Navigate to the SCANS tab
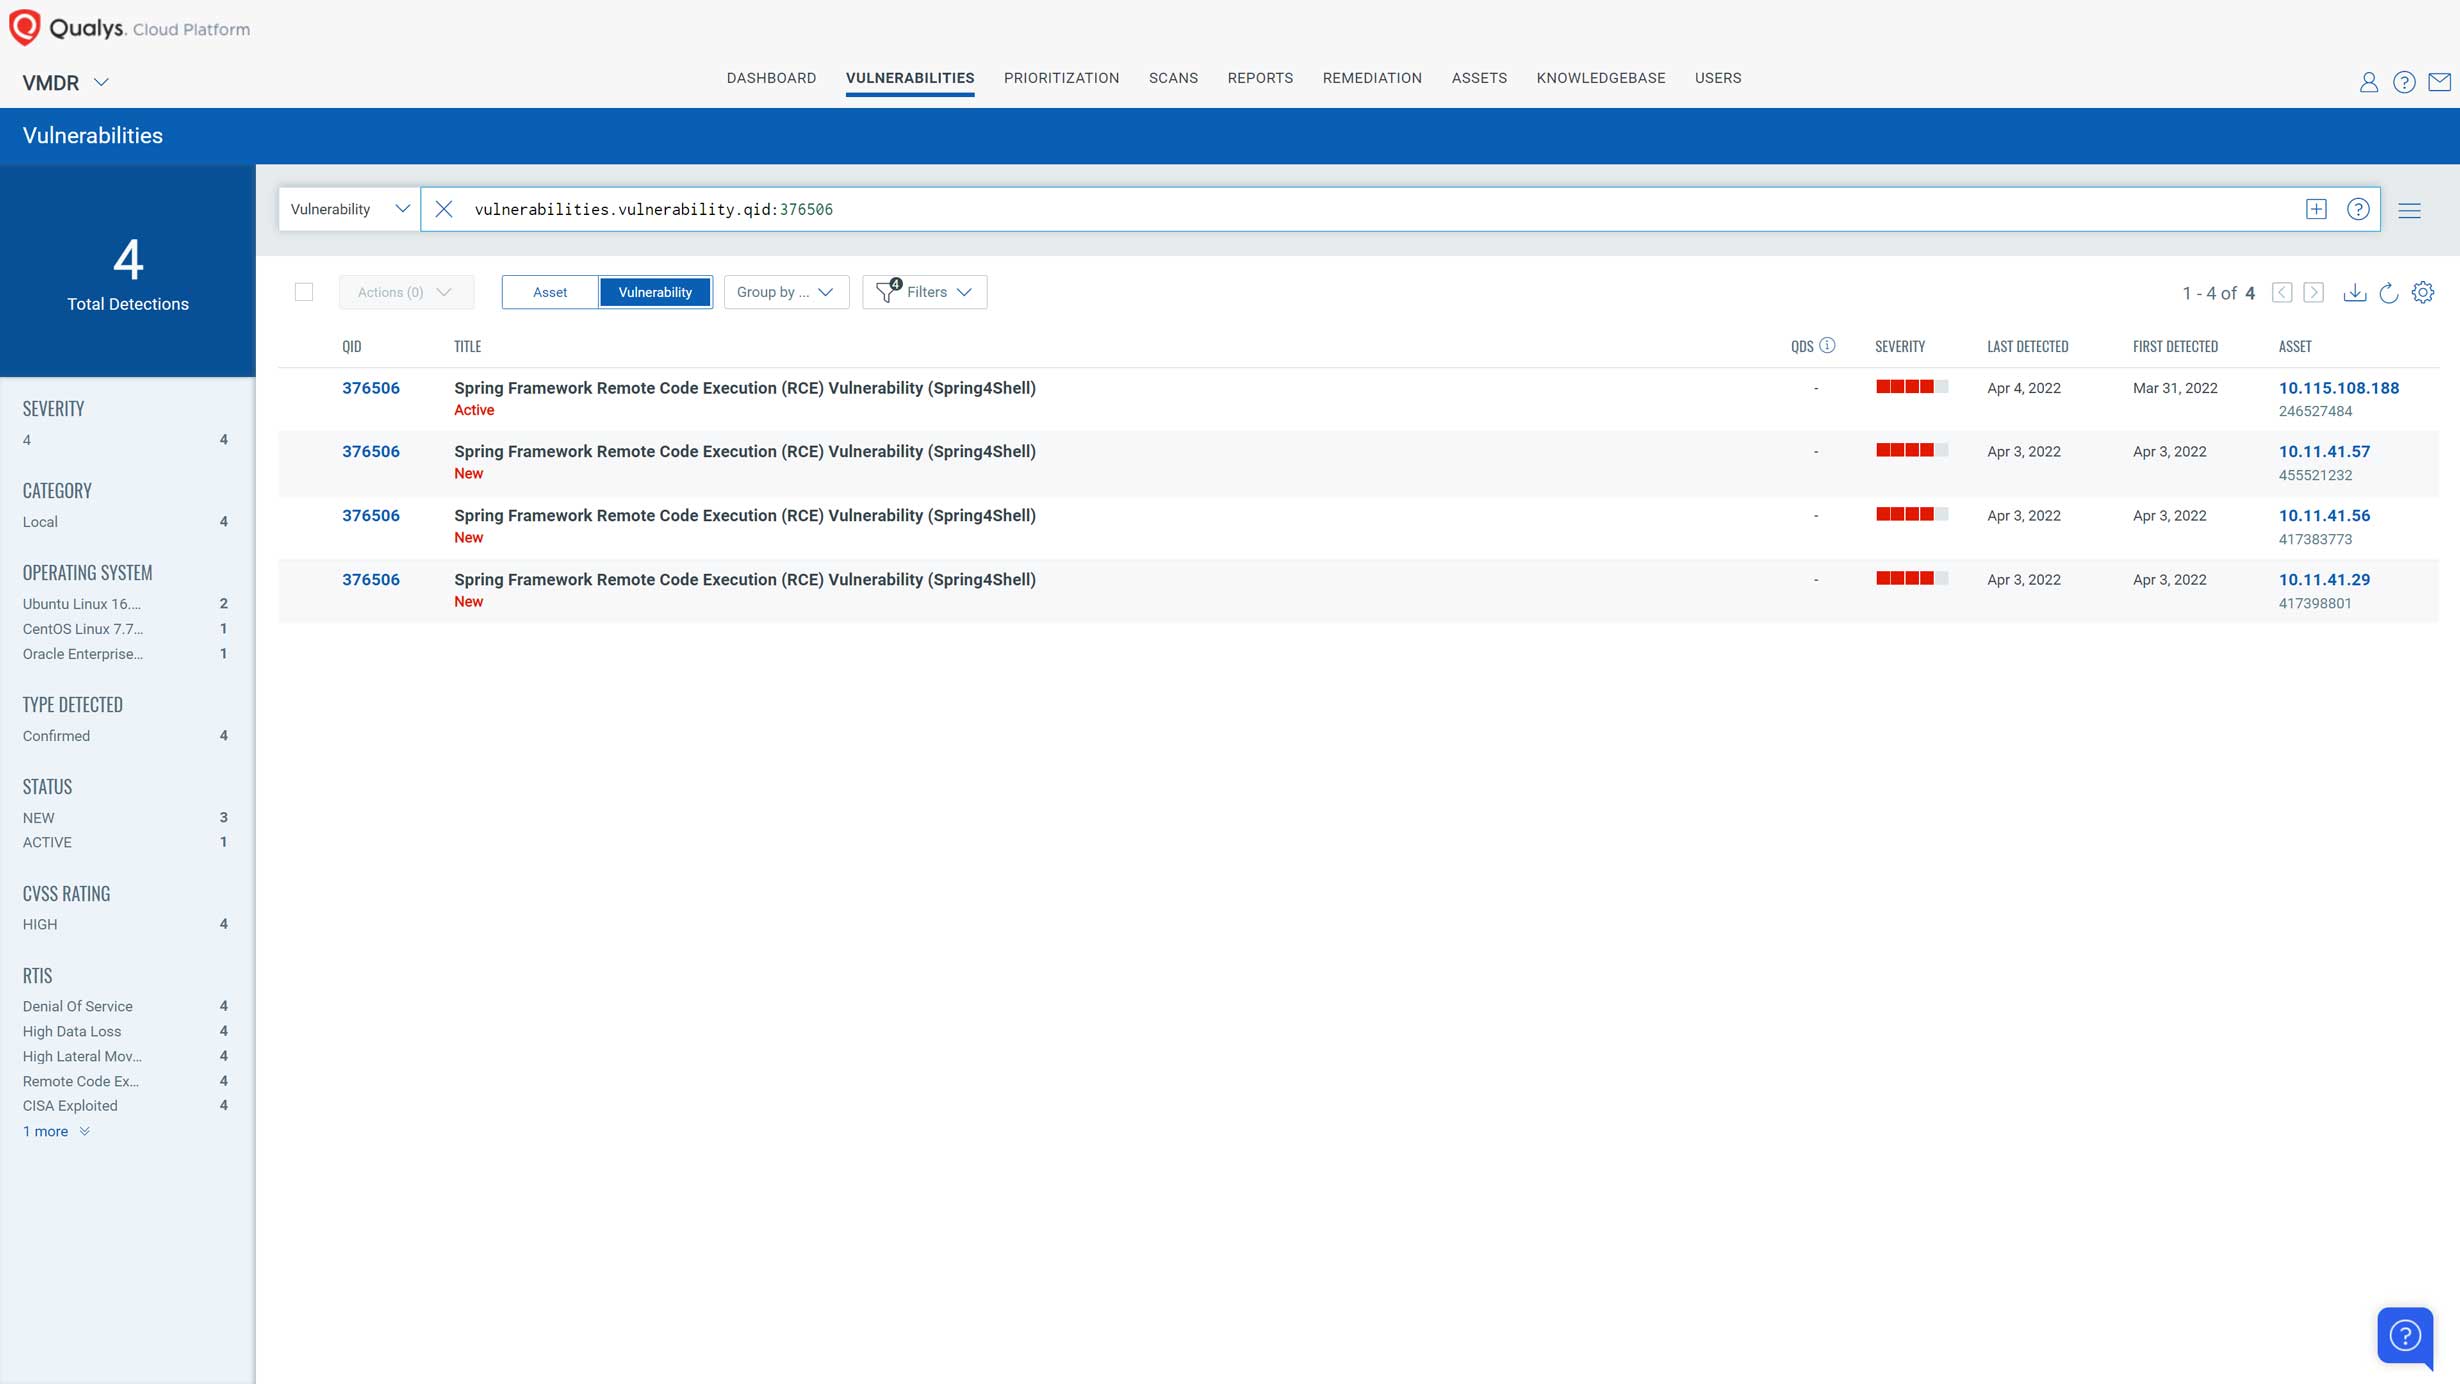 (1173, 78)
